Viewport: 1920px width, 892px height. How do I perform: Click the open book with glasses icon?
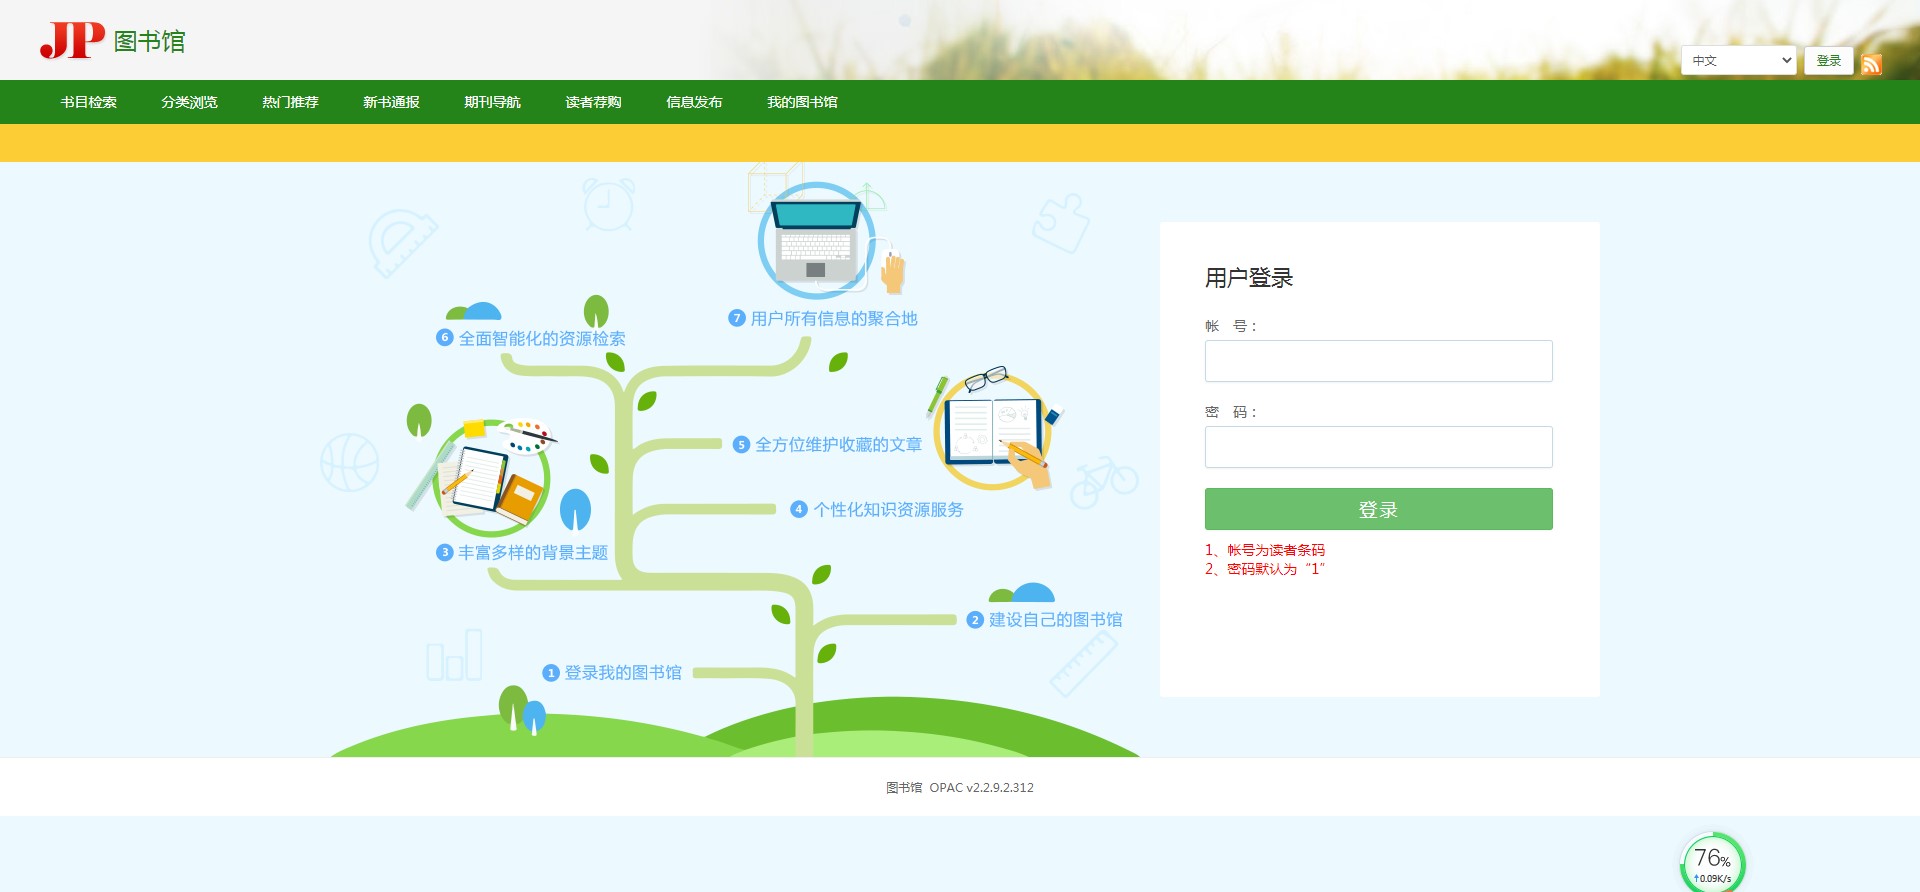coord(992,430)
